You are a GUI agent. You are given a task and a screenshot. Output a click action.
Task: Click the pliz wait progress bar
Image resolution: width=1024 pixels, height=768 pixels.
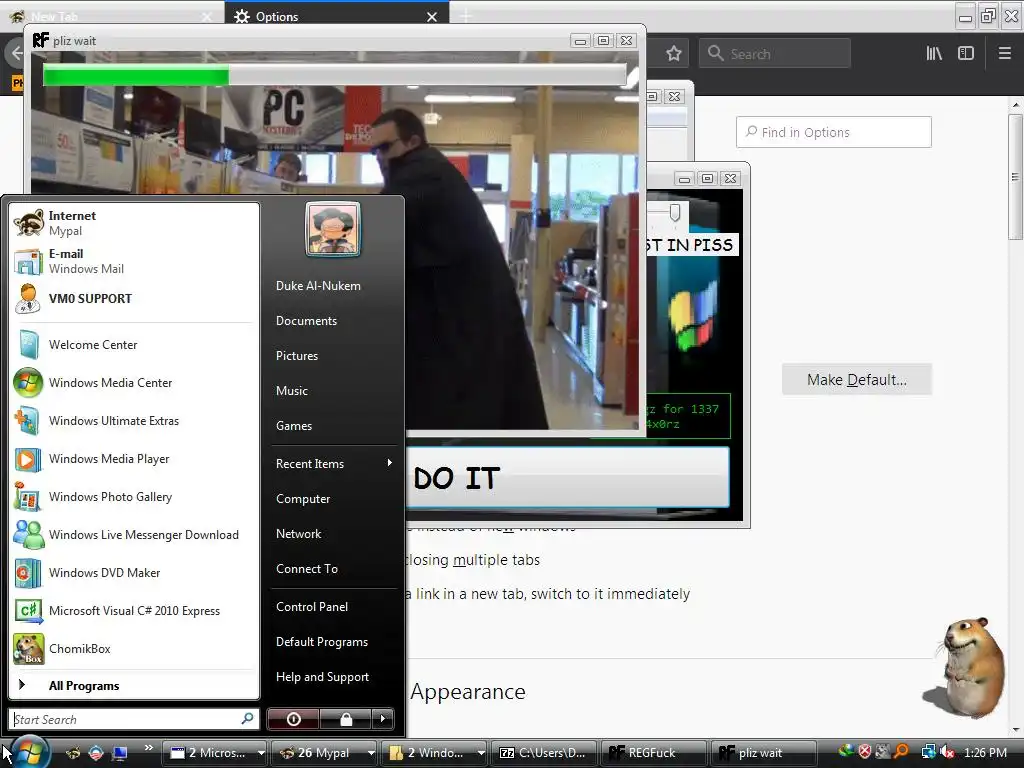[334, 74]
